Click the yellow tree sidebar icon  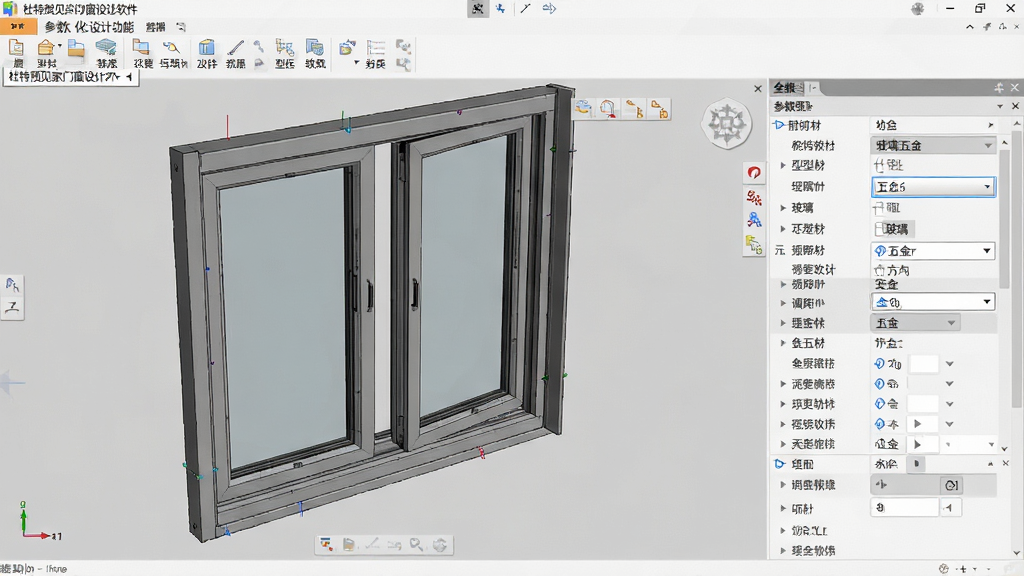click(x=754, y=244)
